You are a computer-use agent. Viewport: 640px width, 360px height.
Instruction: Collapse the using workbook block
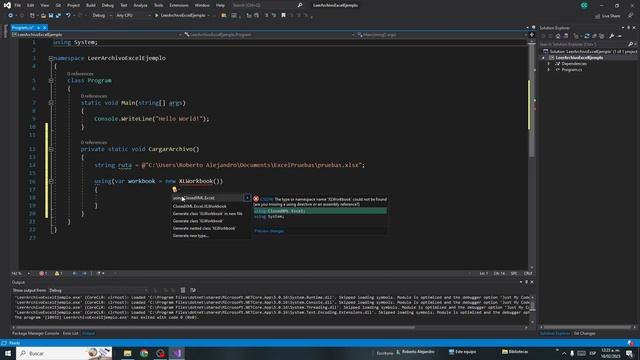51,181
